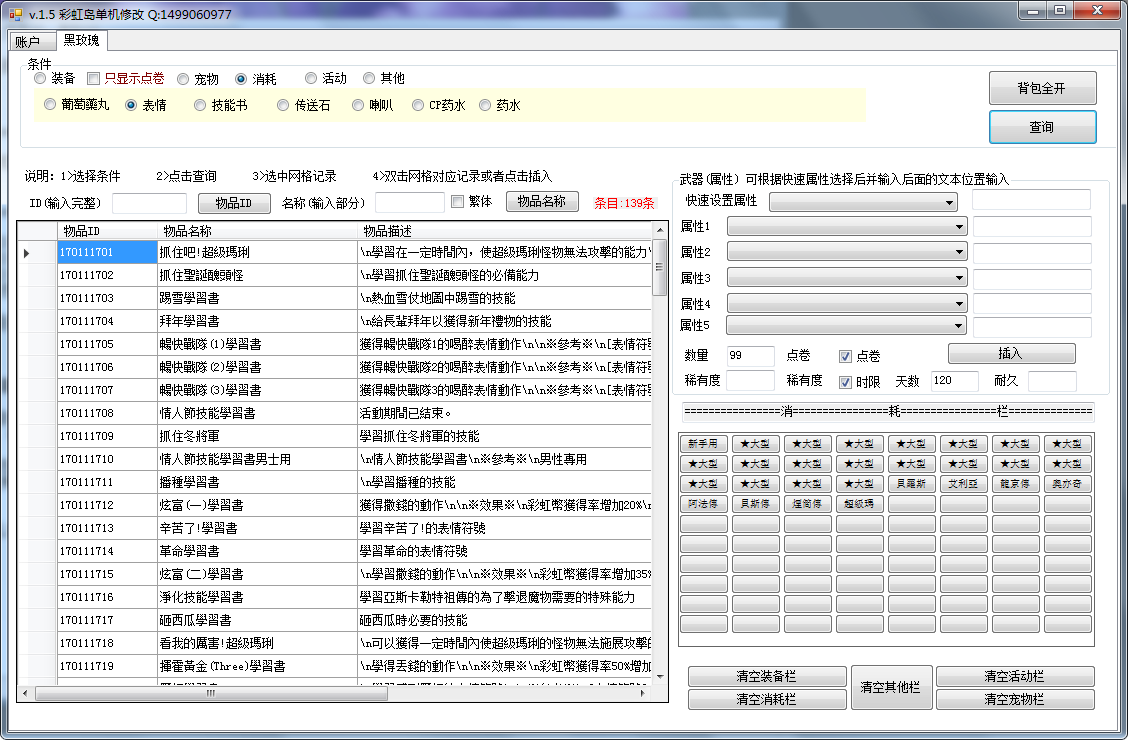Select the 奧亦奇 inventory slot
Image resolution: width=1128 pixels, height=740 pixels.
pyautogui.click(x=1068, y=484)
